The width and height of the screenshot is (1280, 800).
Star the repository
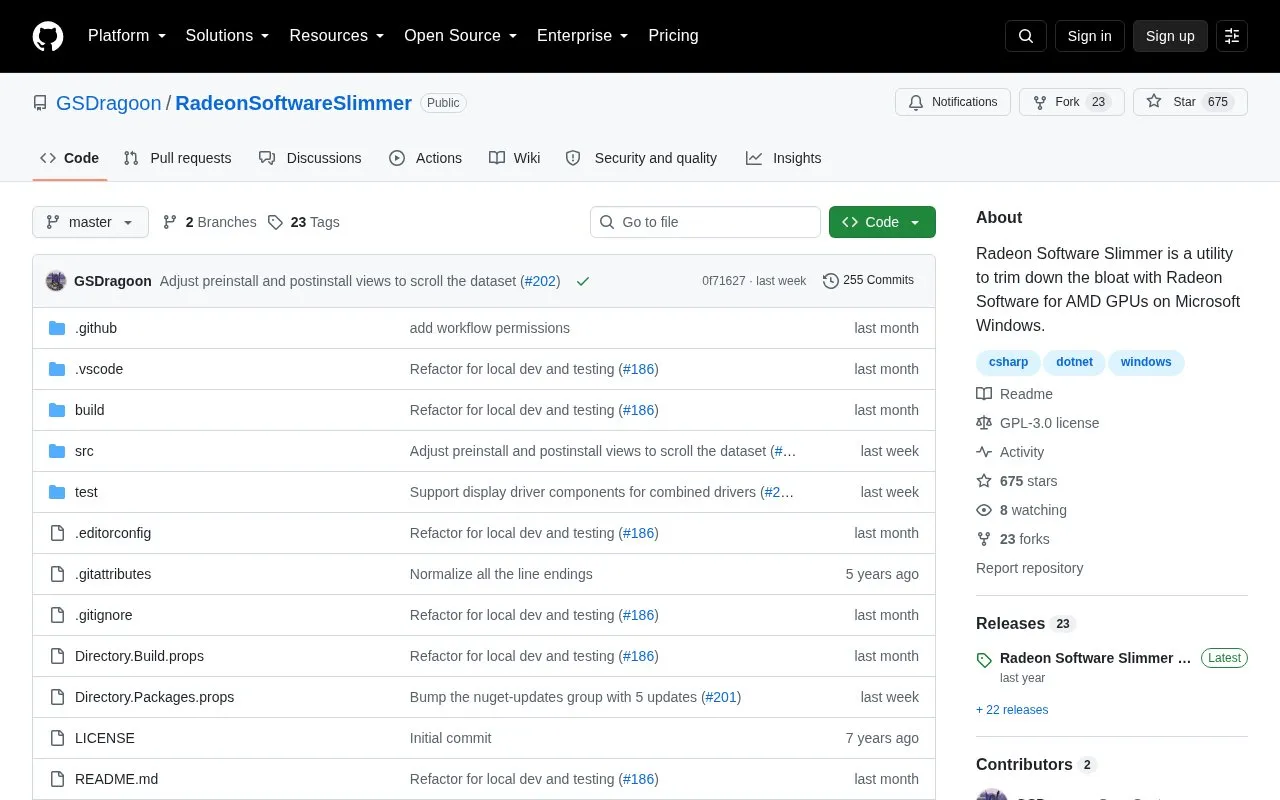point(1190,102)
